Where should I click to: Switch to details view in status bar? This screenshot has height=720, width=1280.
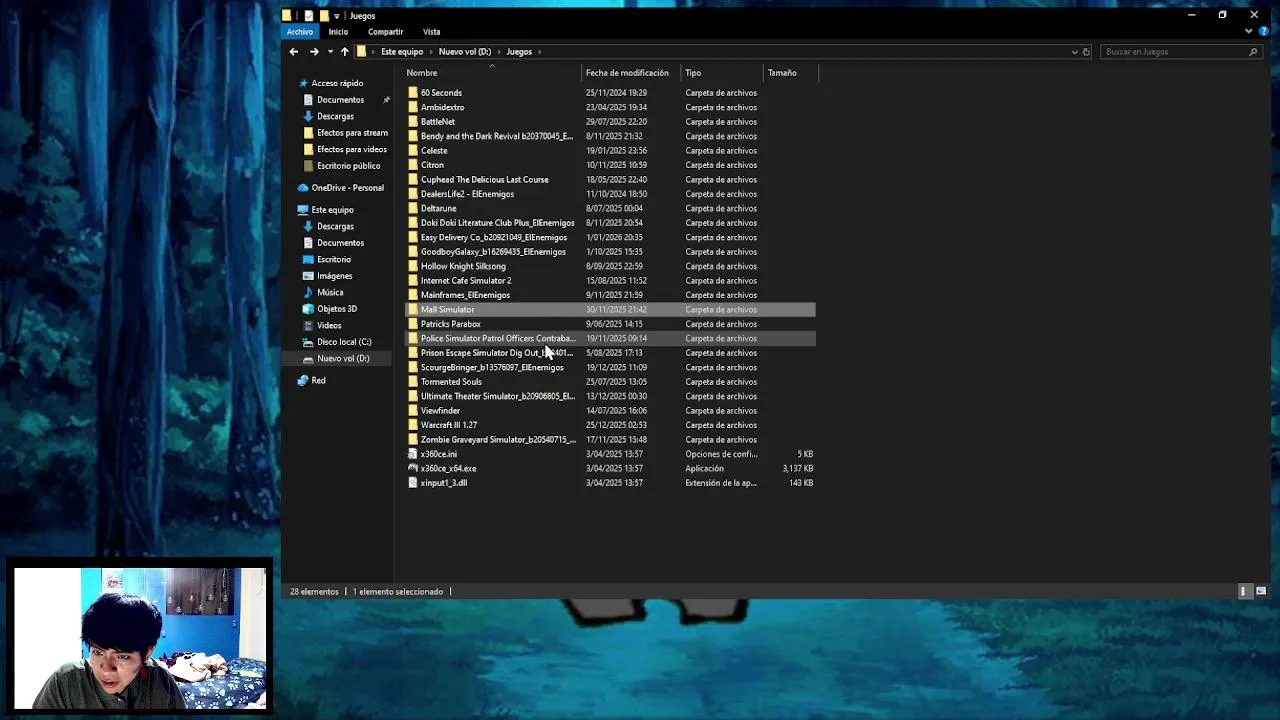click(x=1244, y=592)
